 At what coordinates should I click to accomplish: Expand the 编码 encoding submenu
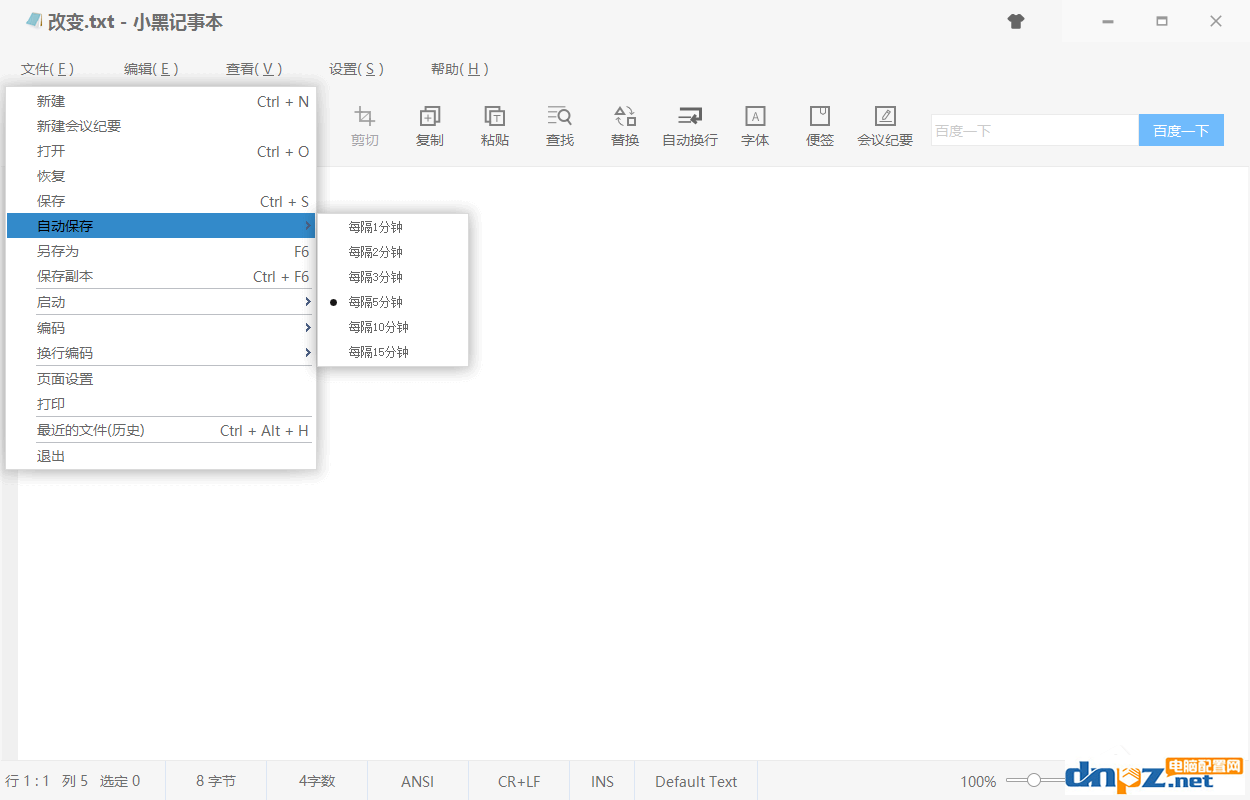tap(160, 328)
